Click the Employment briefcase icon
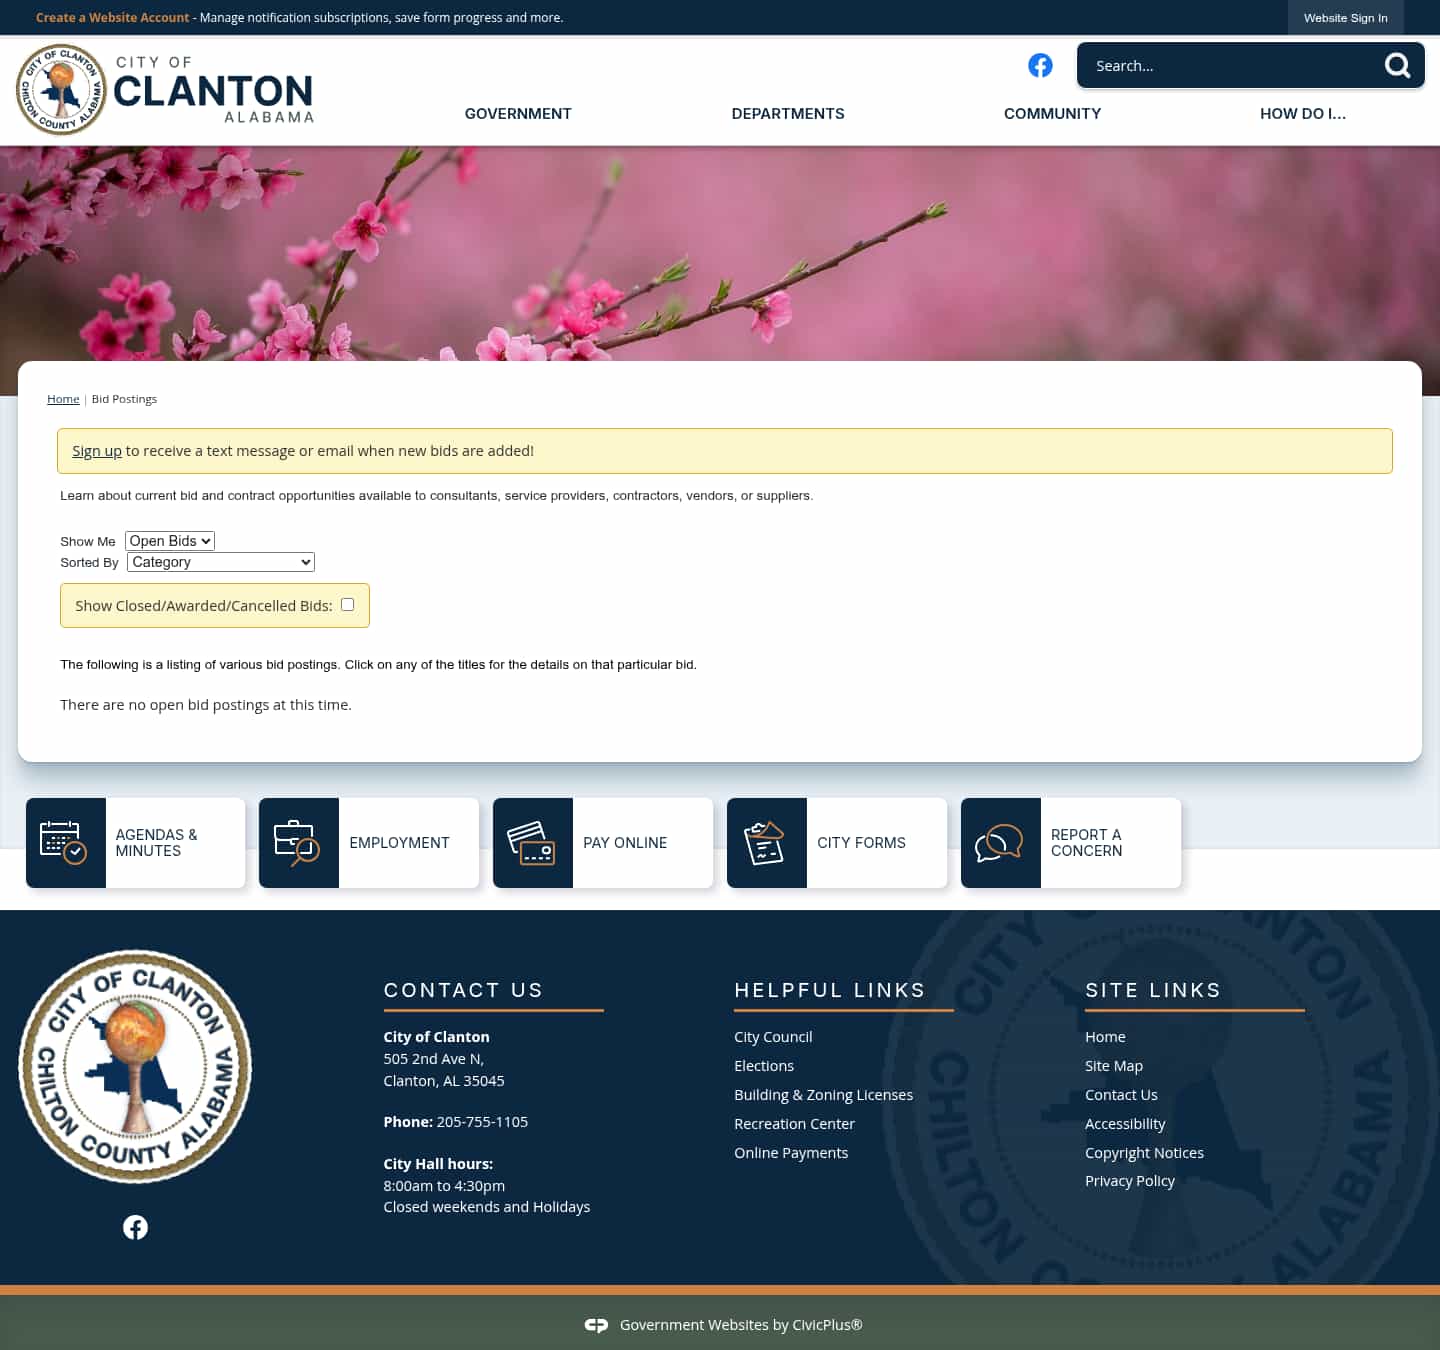 pos(299,842)
